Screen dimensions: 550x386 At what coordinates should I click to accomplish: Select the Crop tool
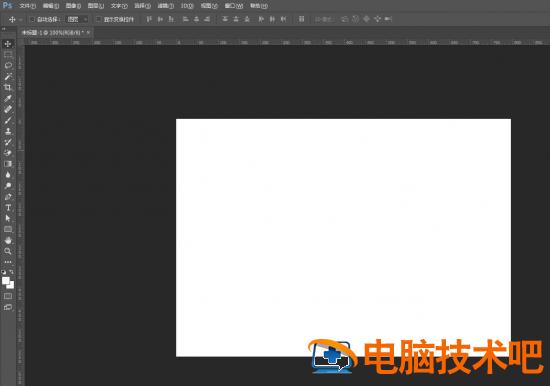(x=8, y=87)
